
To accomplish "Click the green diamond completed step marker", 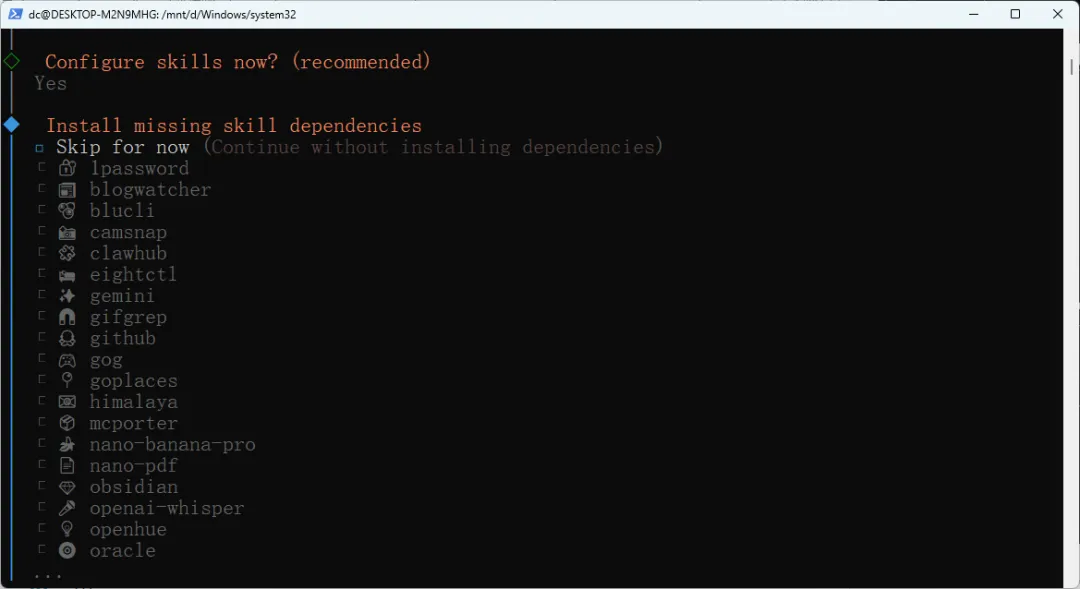I will point(12,61).
